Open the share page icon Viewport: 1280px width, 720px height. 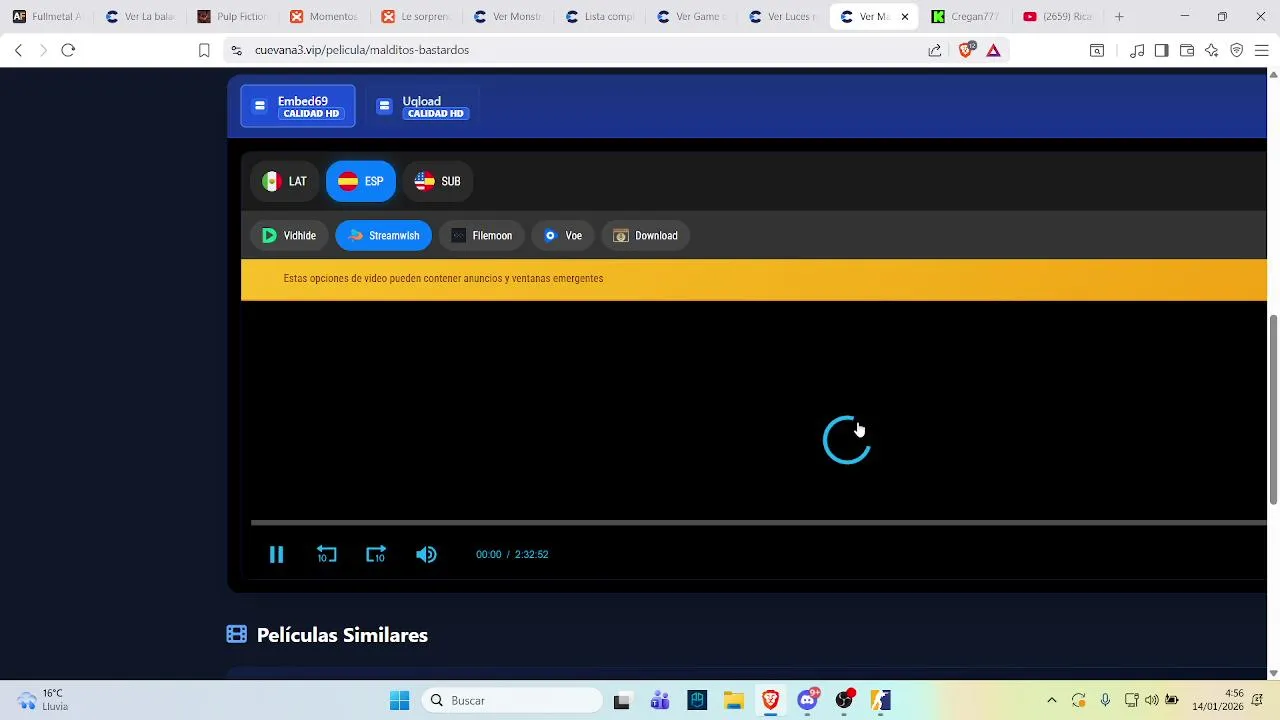934,50
